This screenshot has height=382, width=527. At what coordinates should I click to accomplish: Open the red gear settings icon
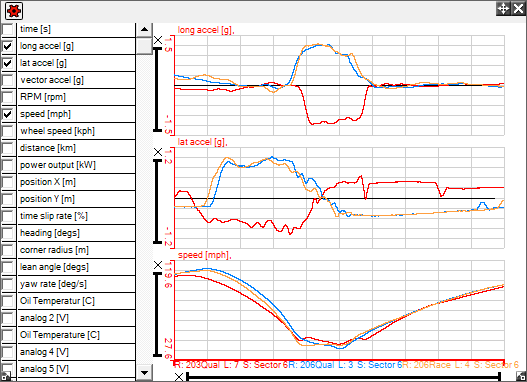pyautogui.click(x=14, y=11)
